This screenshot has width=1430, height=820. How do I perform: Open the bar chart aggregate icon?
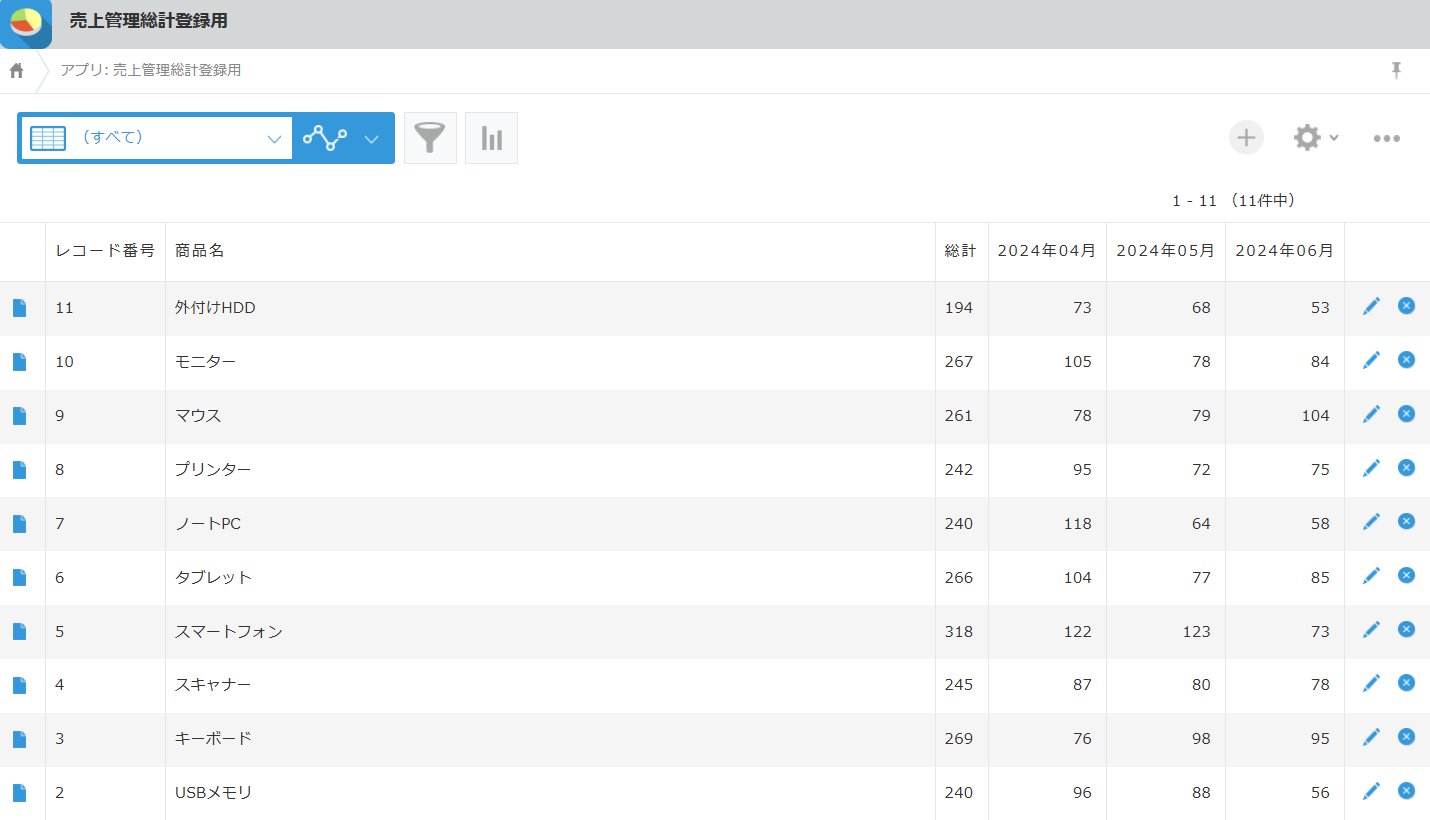pyautogui.click(x=491, y=138)
